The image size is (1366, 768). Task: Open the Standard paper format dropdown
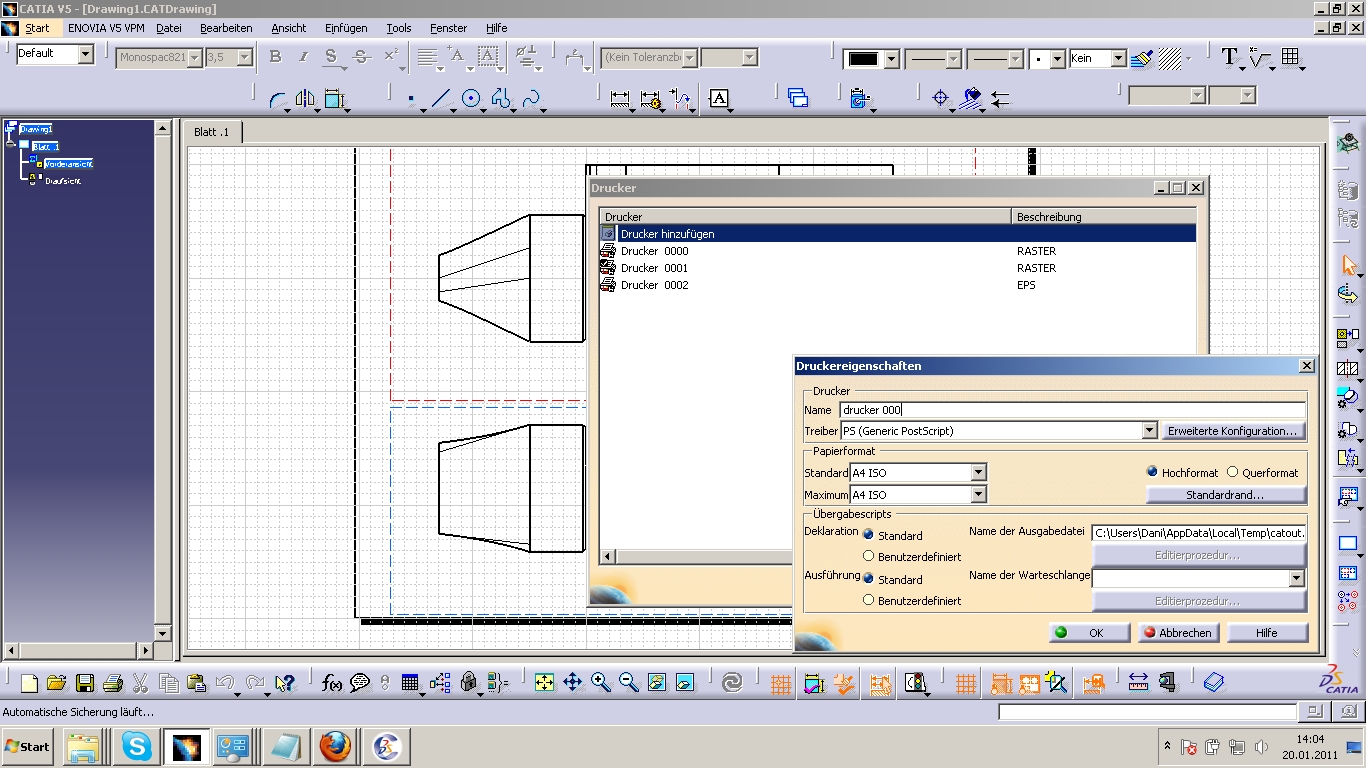pos(979,472)
